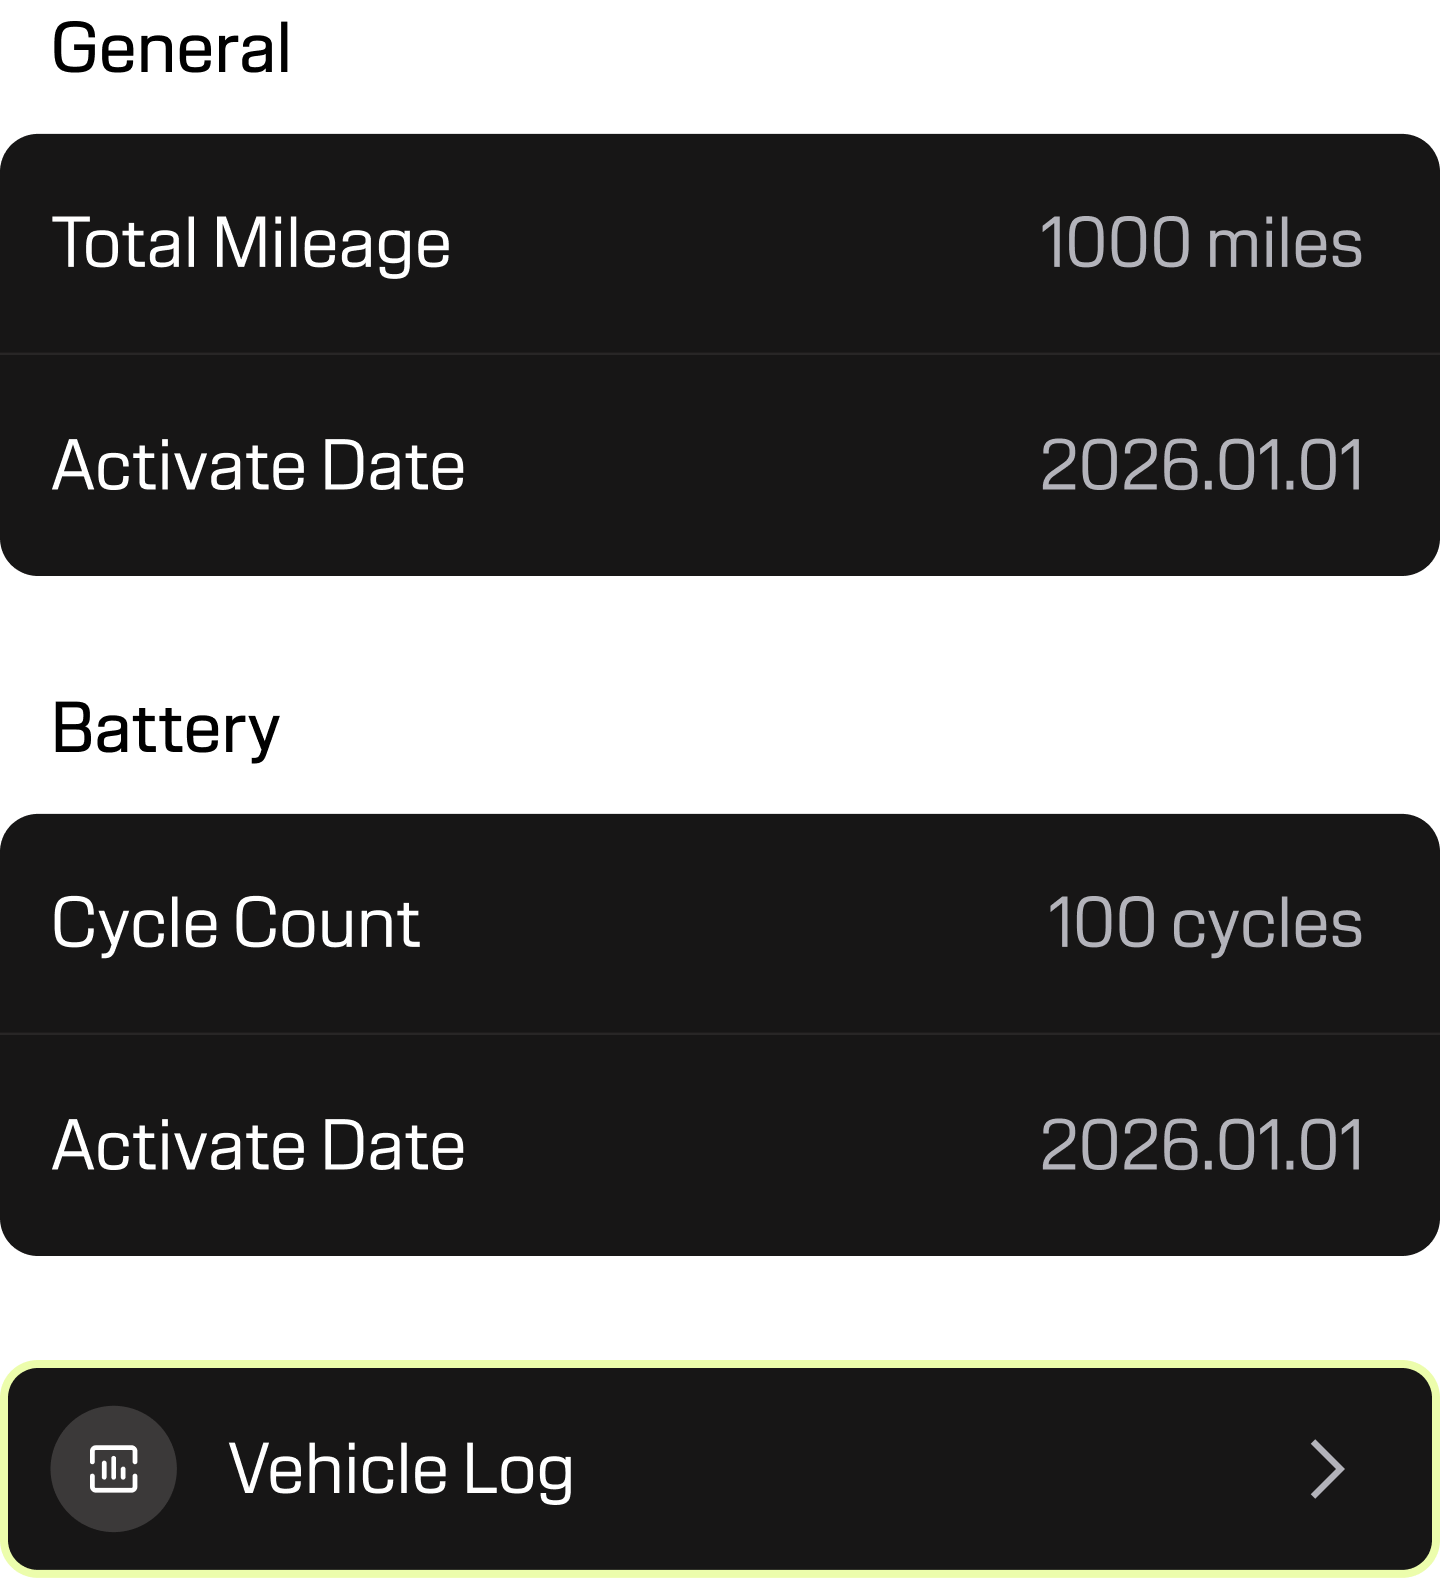Click the 2026.01.01 date below 100 cycles
The image size is (1440, 1580).
1201,1145
